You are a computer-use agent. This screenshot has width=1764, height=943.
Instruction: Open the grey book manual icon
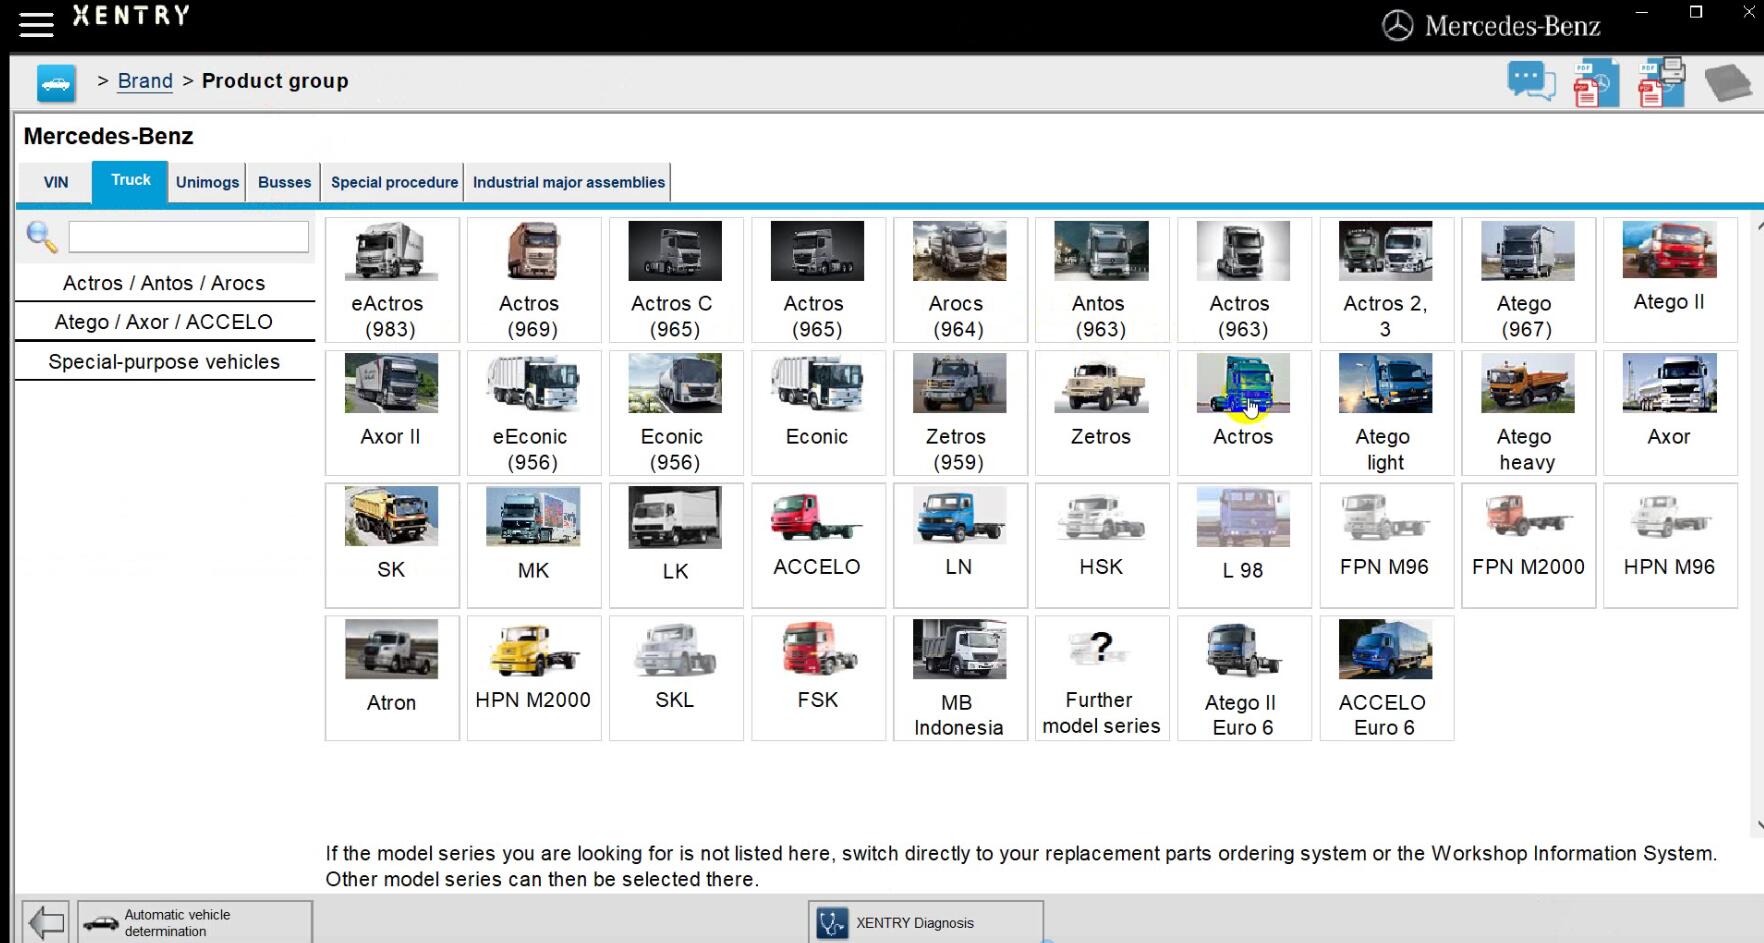(1728, 83)
